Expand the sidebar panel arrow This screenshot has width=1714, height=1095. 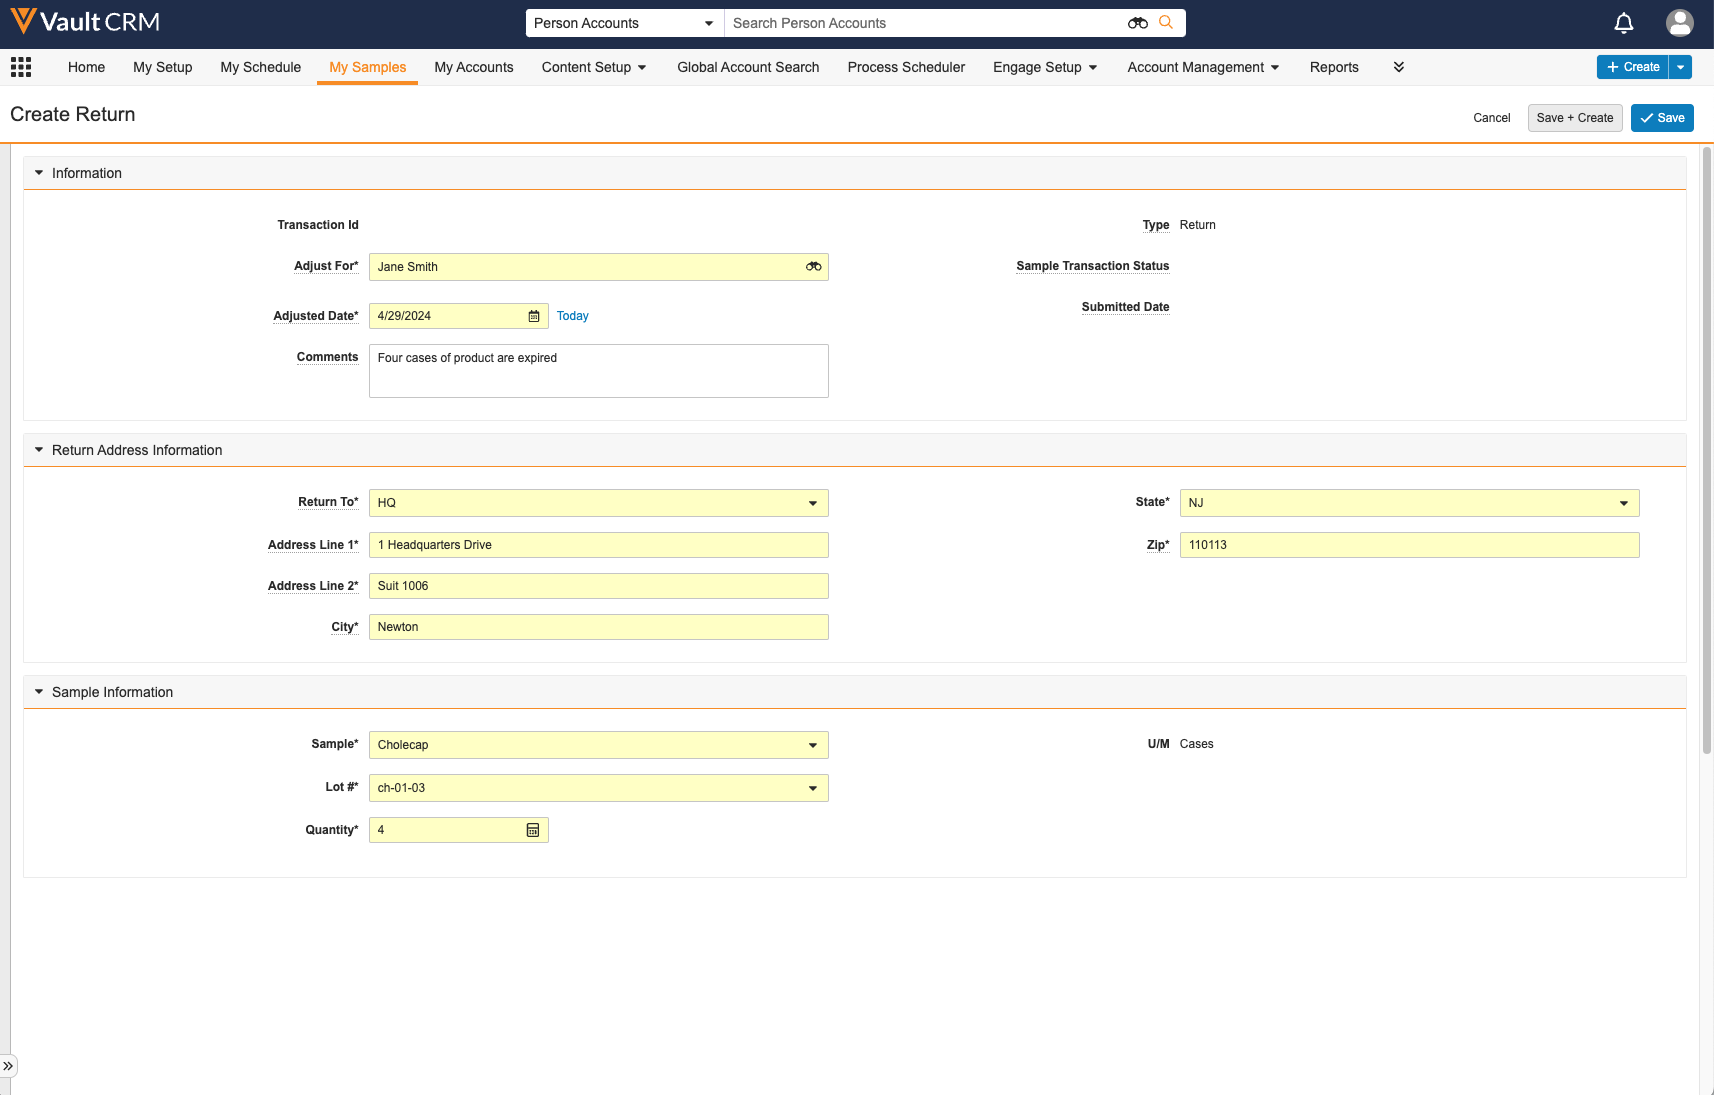pos(8,1066)
